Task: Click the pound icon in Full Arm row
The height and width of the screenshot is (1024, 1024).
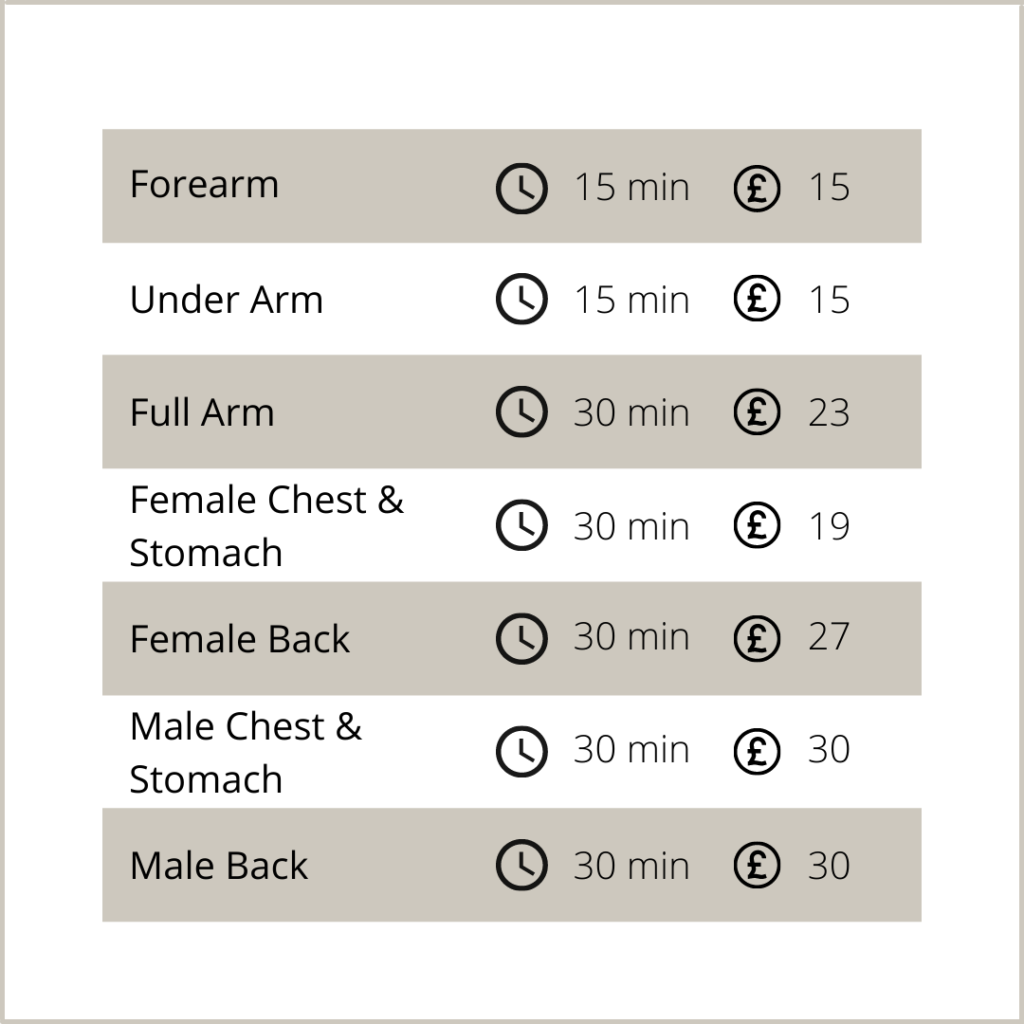Action: (x=756, y=411)
